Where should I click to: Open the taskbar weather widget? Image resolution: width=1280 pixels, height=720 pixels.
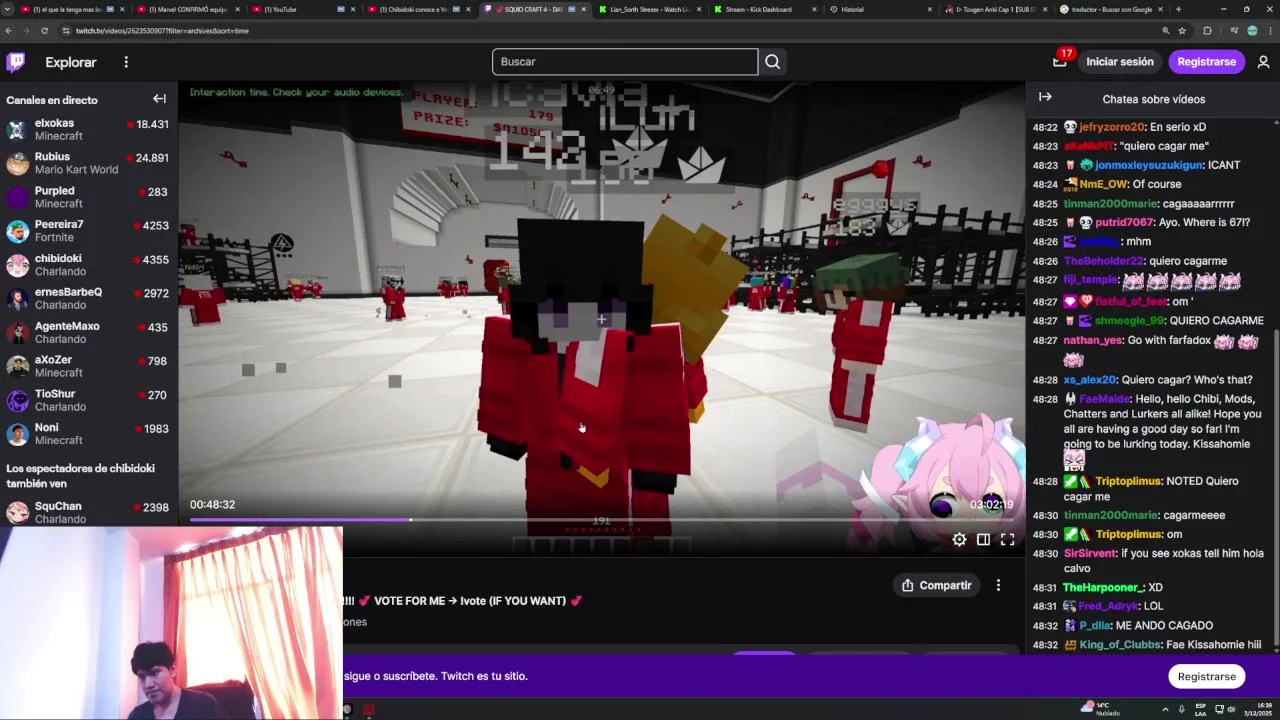[1100, 709]
